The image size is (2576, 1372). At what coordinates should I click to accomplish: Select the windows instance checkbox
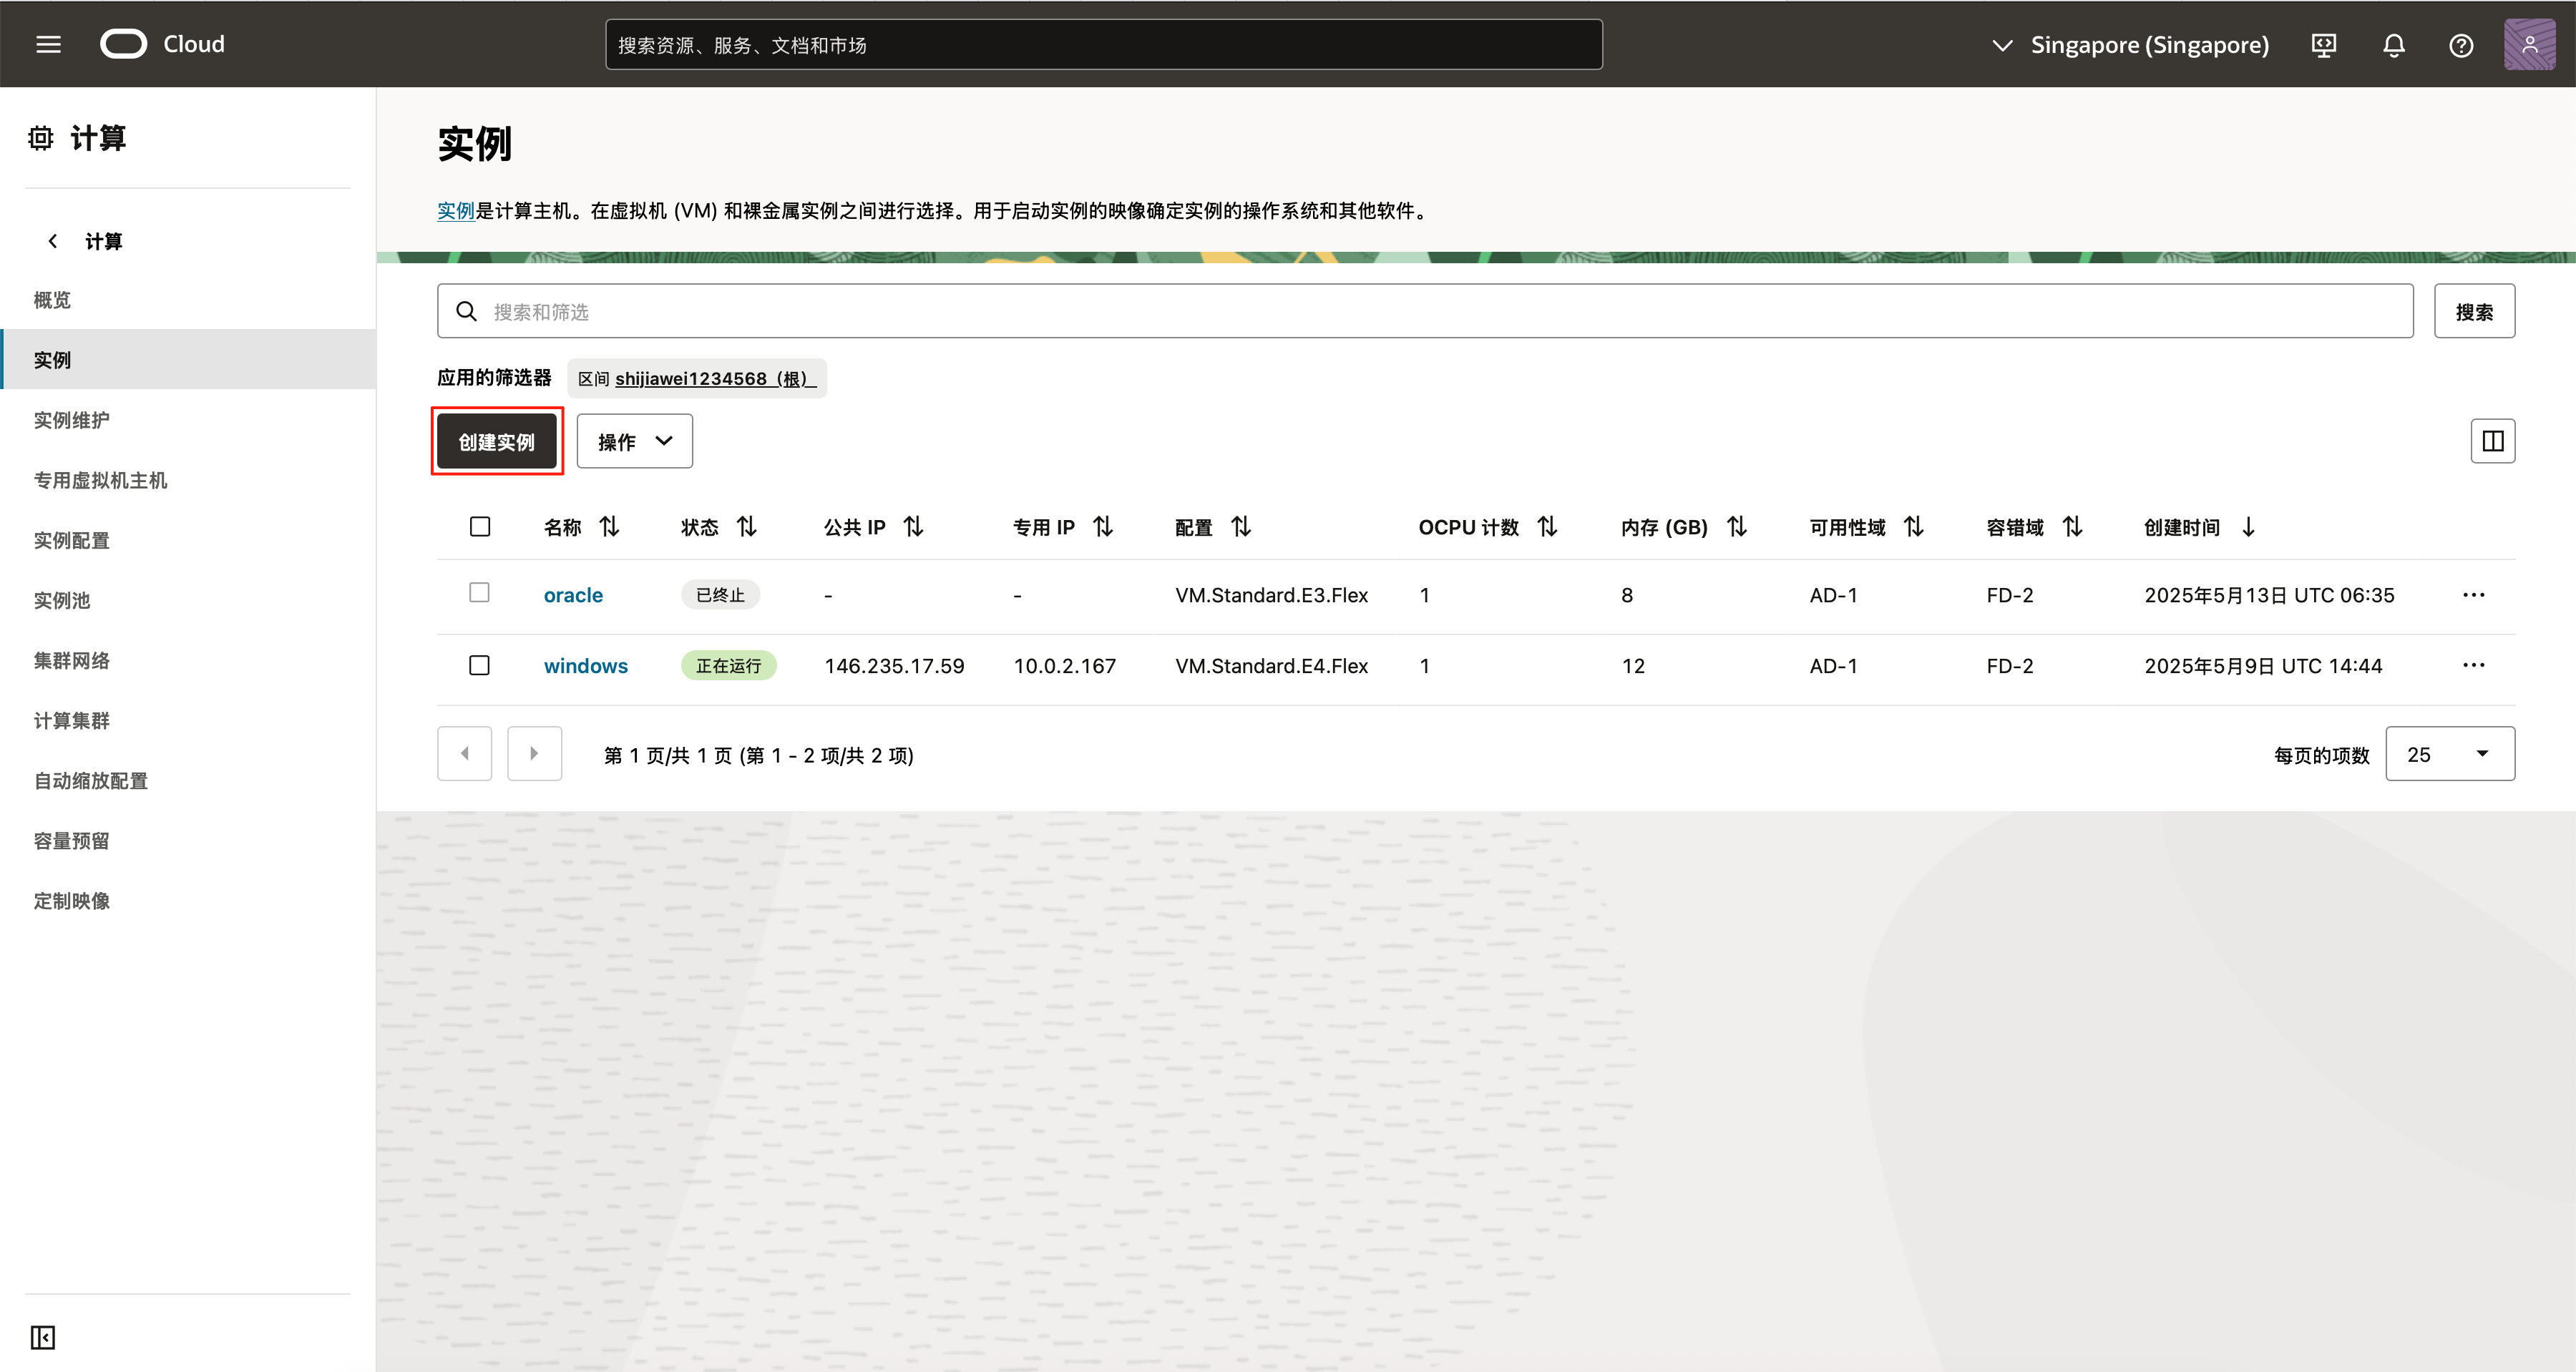tap(479, 665)
